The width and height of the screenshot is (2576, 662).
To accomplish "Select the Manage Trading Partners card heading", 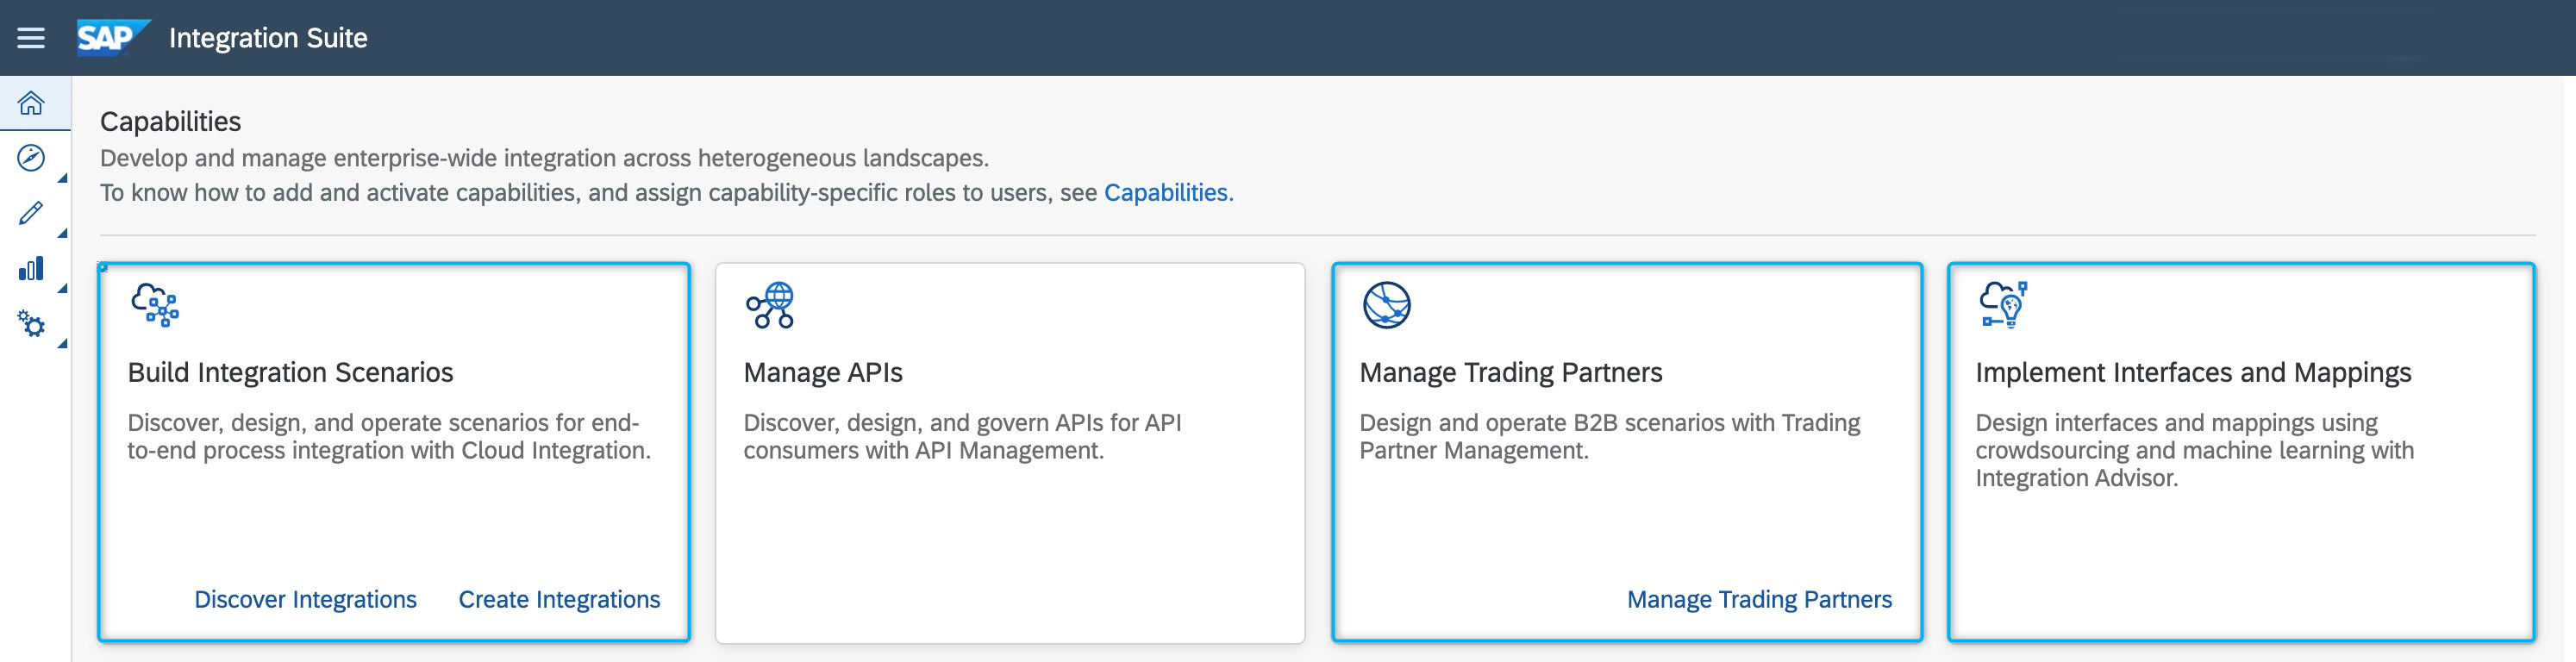I will click(1510, 372).
